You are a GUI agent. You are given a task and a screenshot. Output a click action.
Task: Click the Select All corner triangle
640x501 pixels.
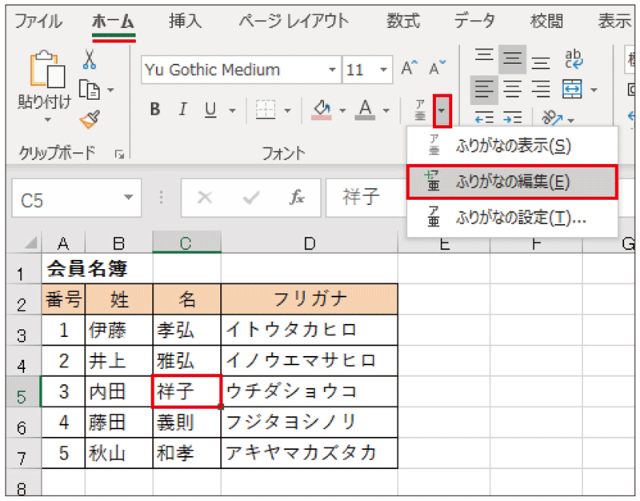(x=29, y=243)
